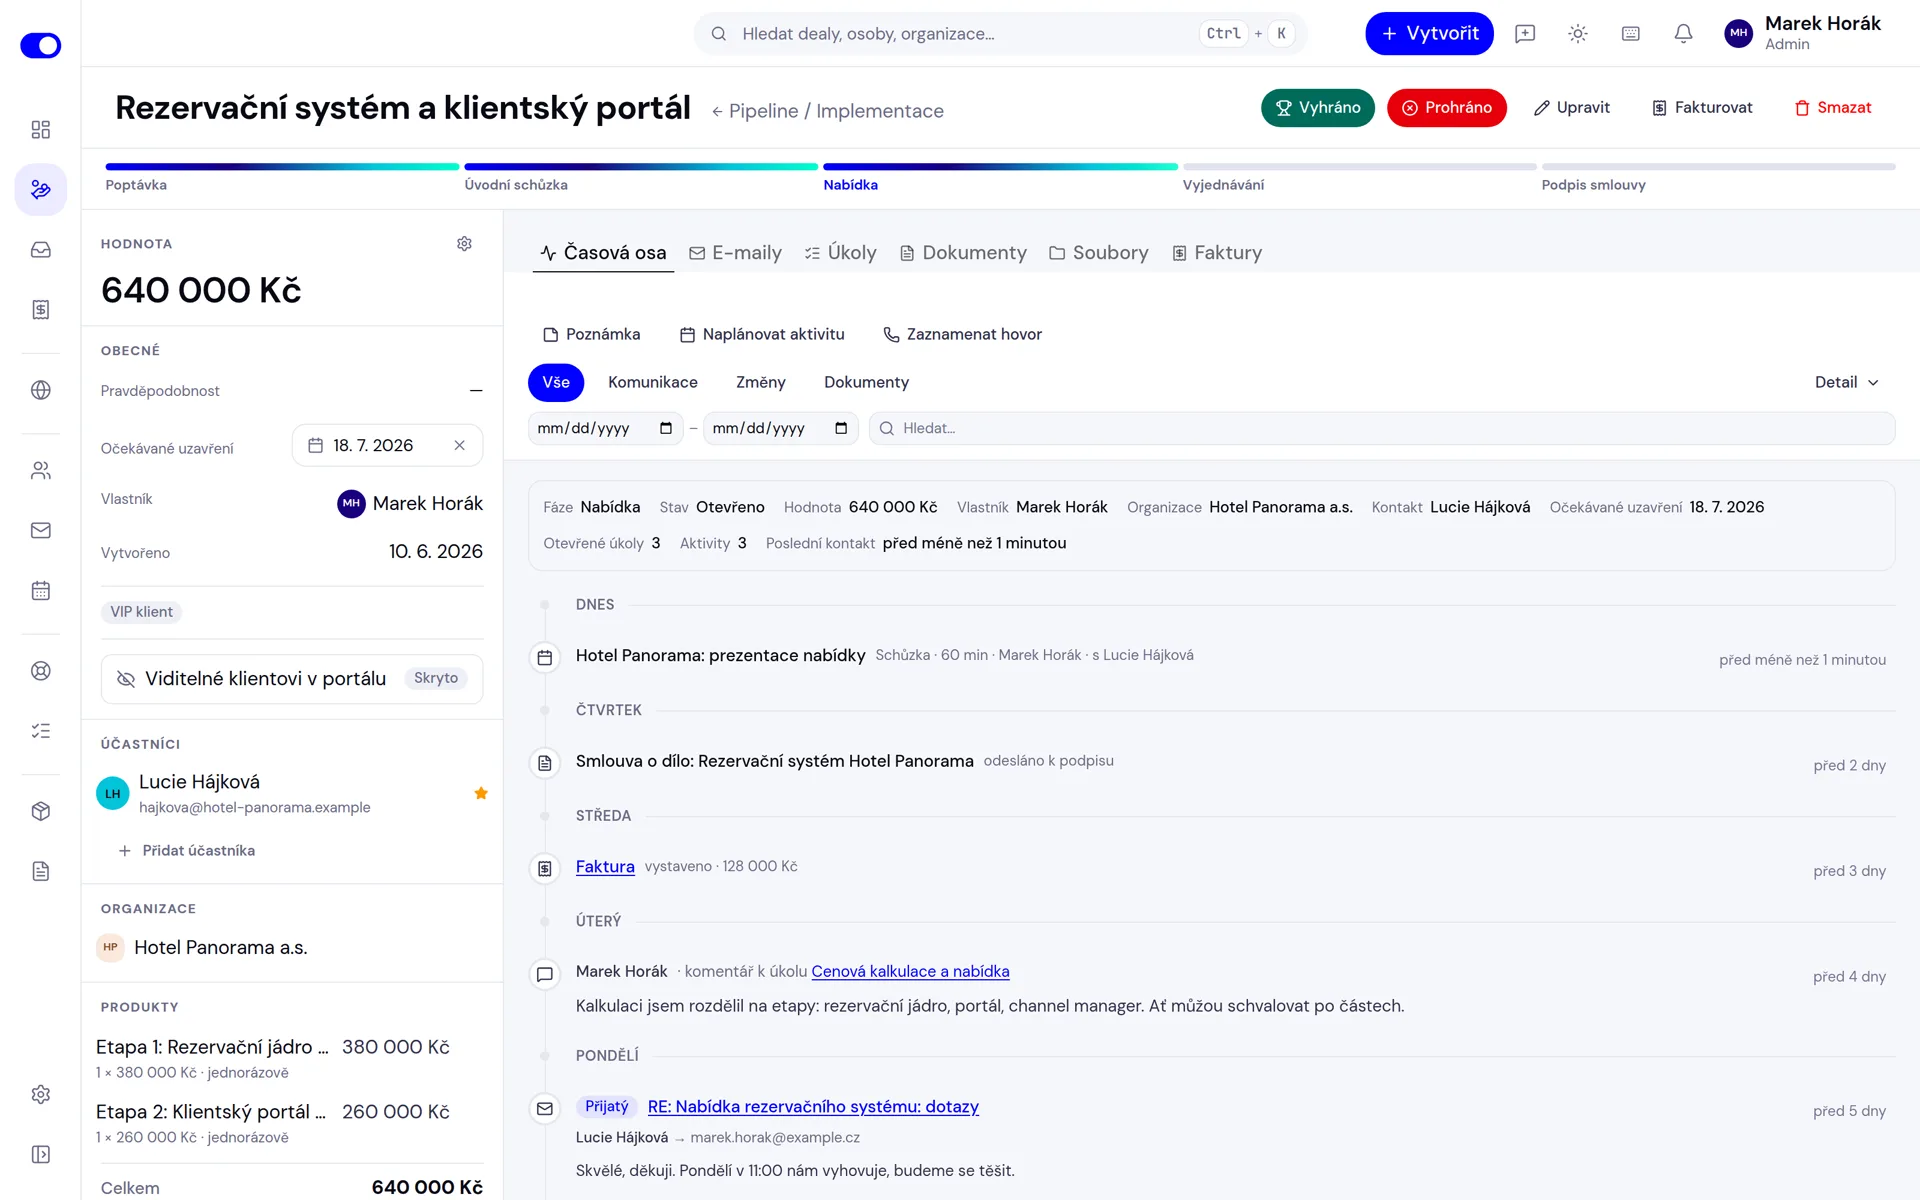Image resolution: width=1920 pixels, height=1200 pixels.
Task: Click the star next to Lucie Hájková
Action: pos(481,793)
